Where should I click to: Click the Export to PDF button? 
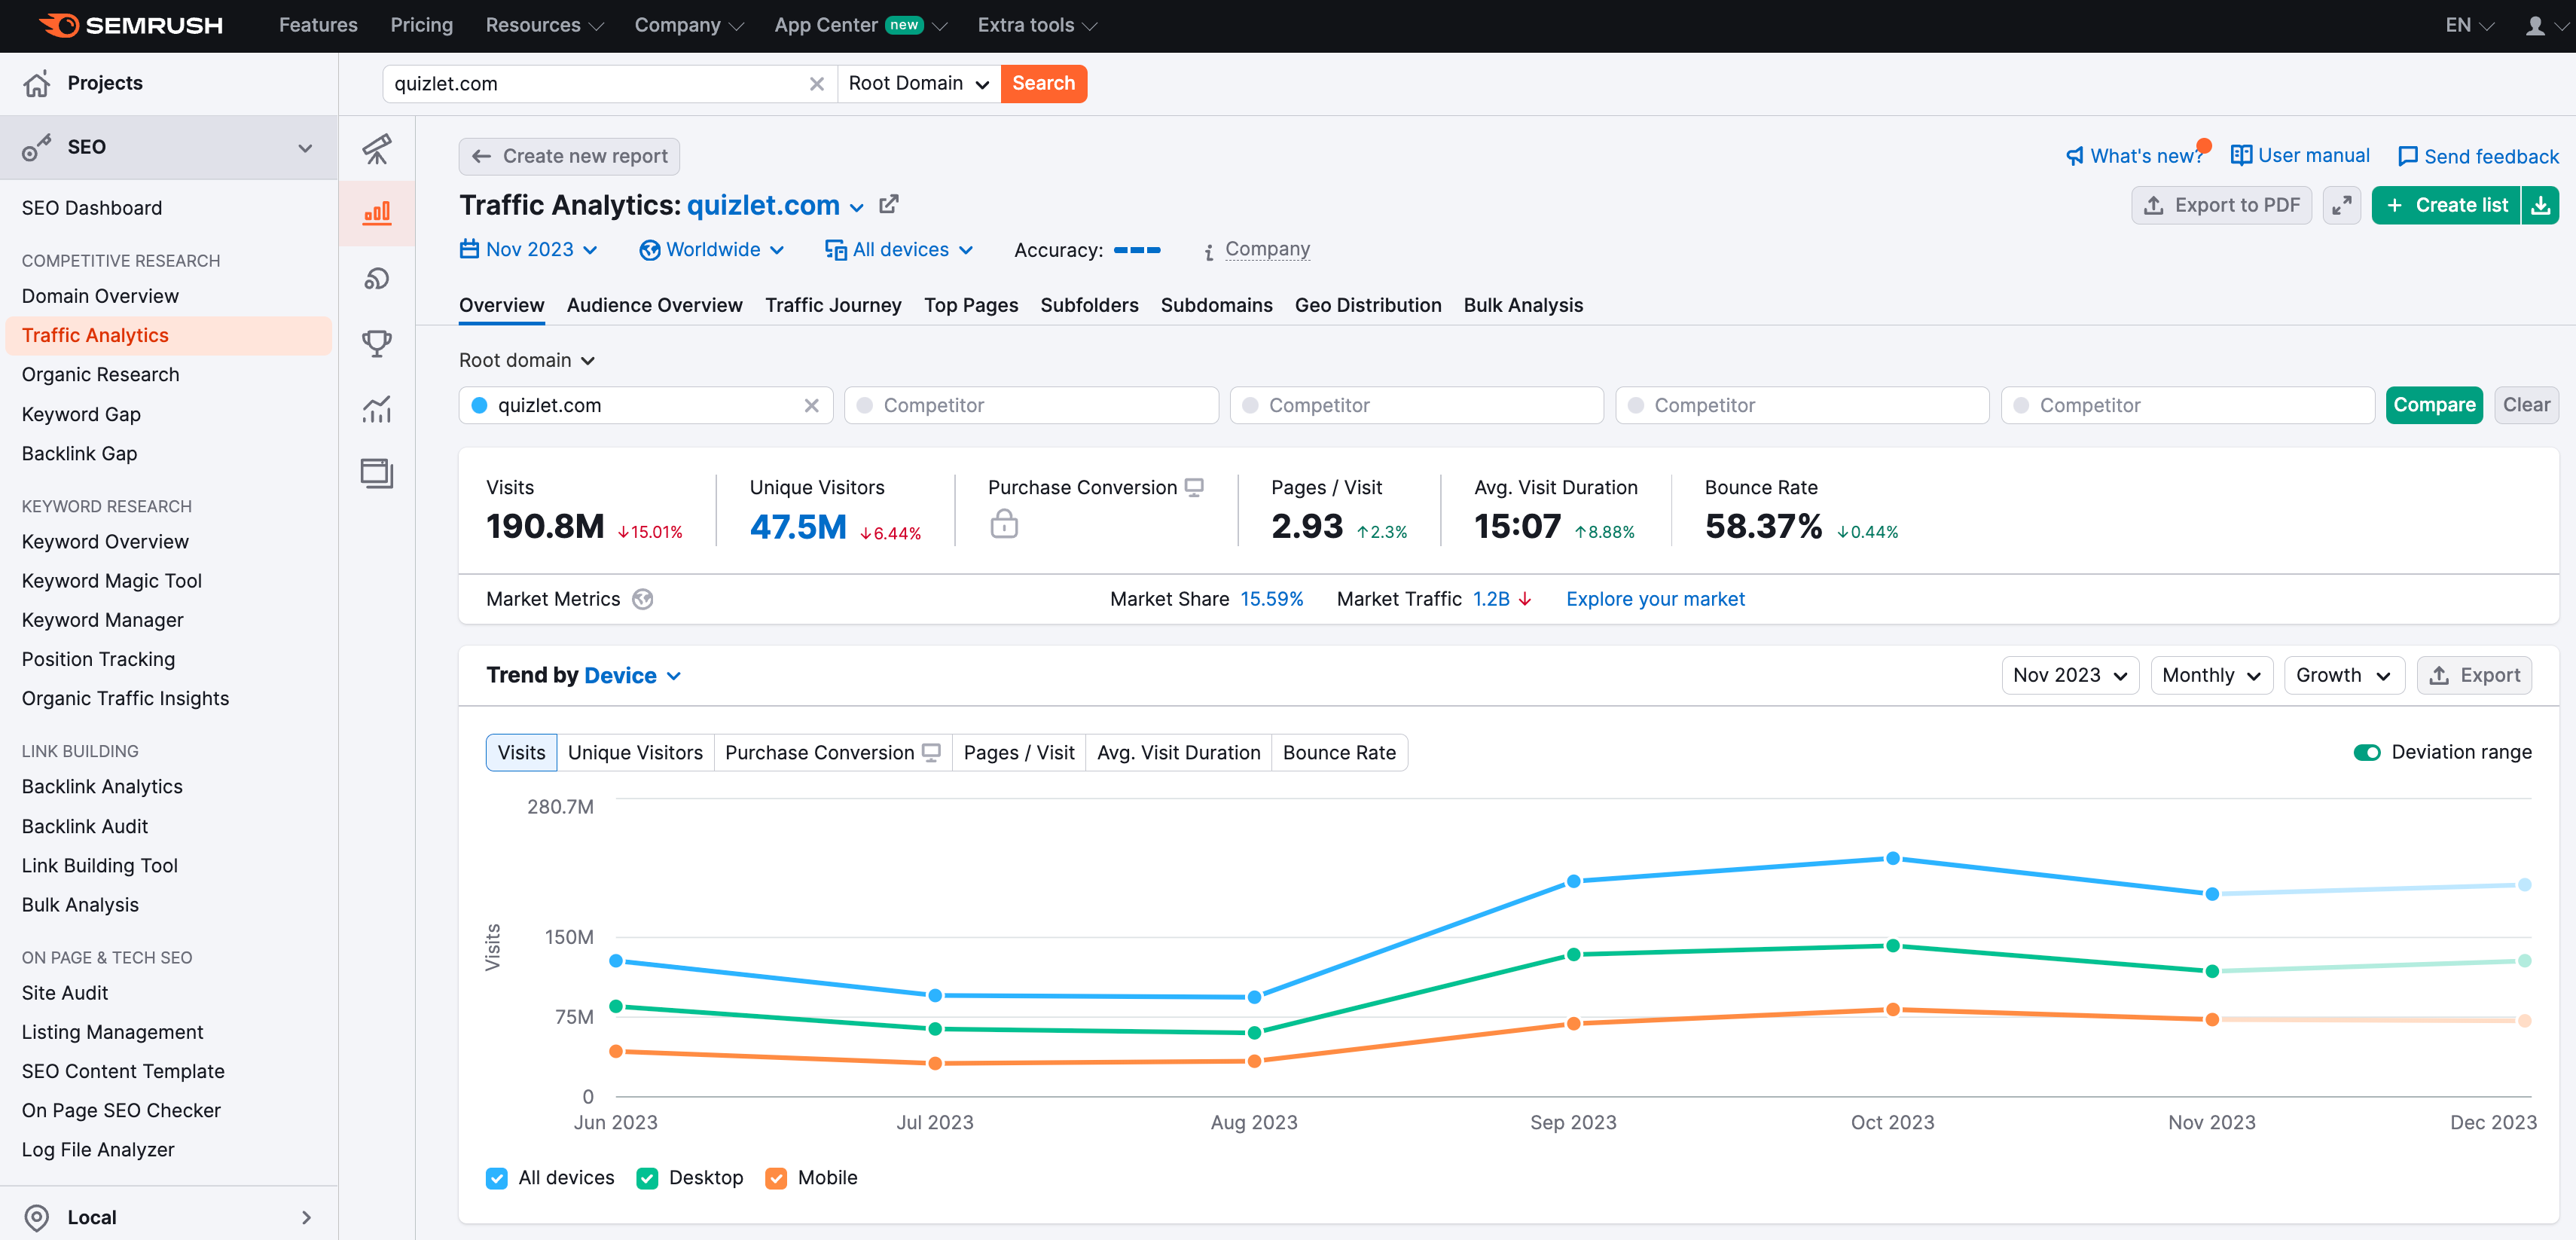click(2221, 205)
